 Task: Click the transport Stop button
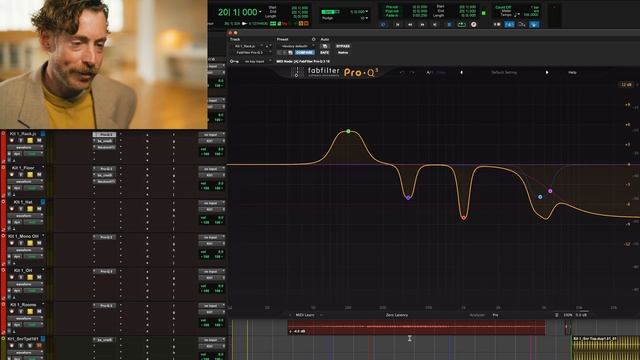448,24
